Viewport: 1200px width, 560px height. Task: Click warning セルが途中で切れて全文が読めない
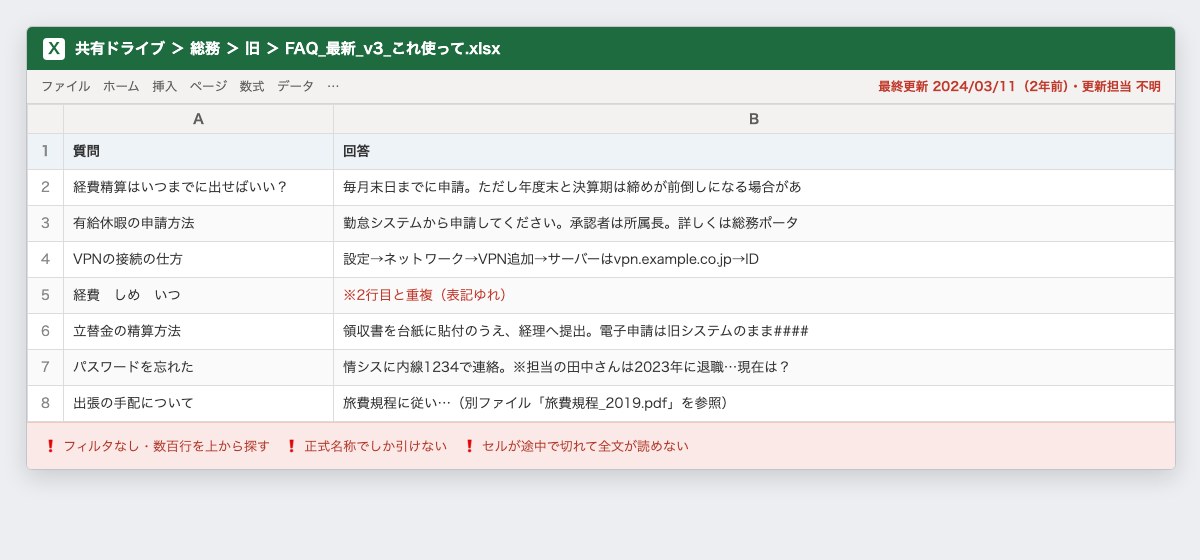pyautogui.click(x=575, y=446)
